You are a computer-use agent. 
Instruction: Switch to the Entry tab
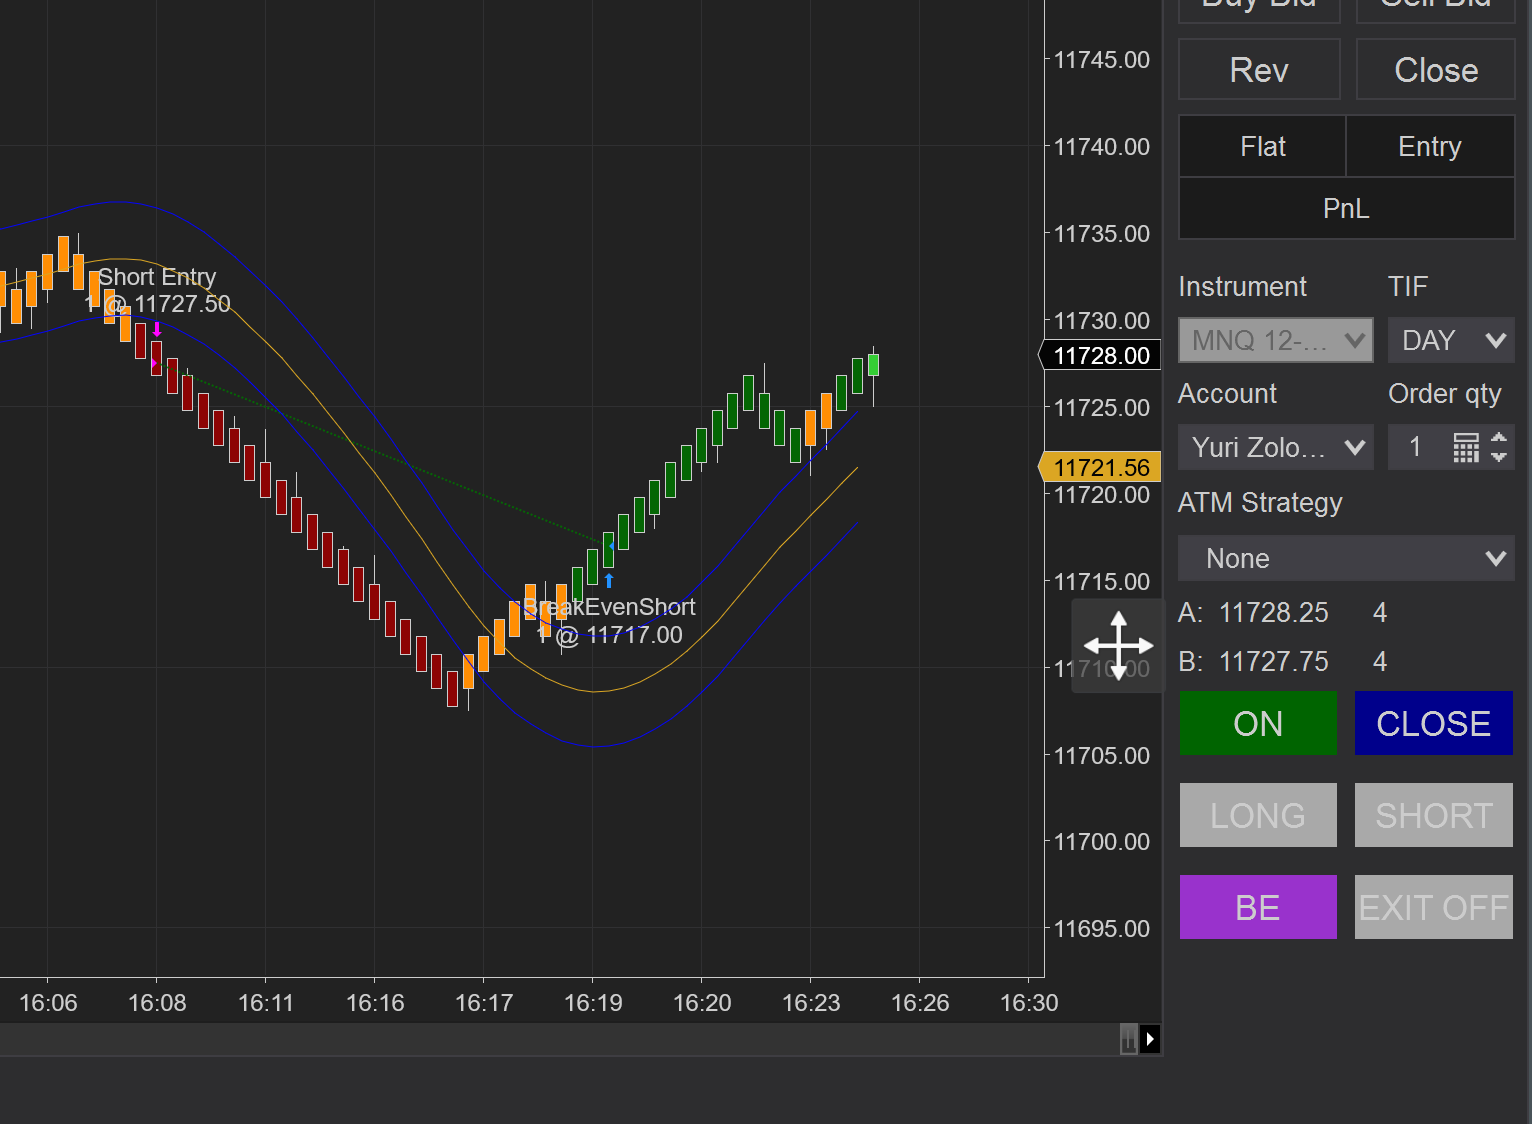[1429, 146]
